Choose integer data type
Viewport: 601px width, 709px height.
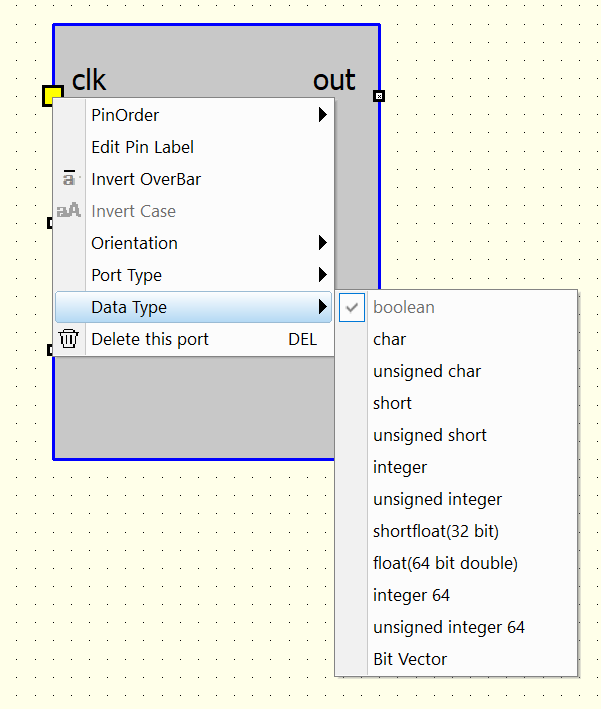400,467
